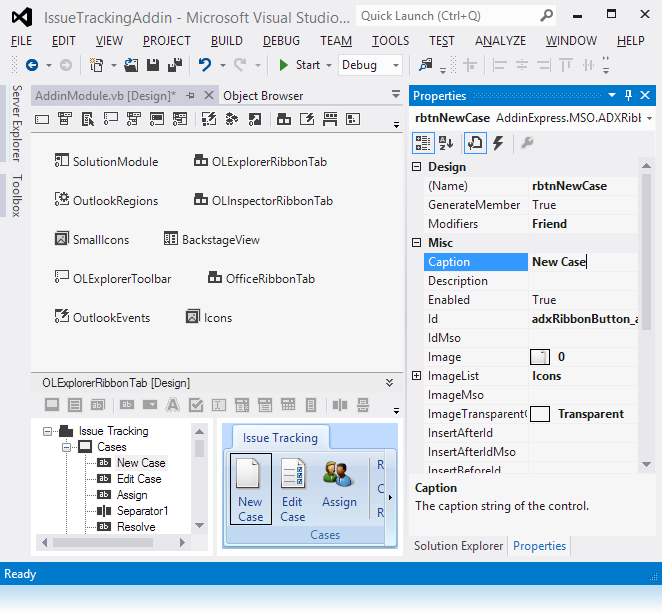Collapse the Cases tree node

[67, 447]
